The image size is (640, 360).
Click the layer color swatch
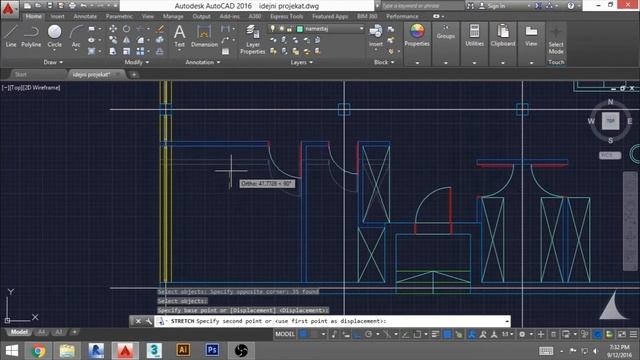click(300, 29)
